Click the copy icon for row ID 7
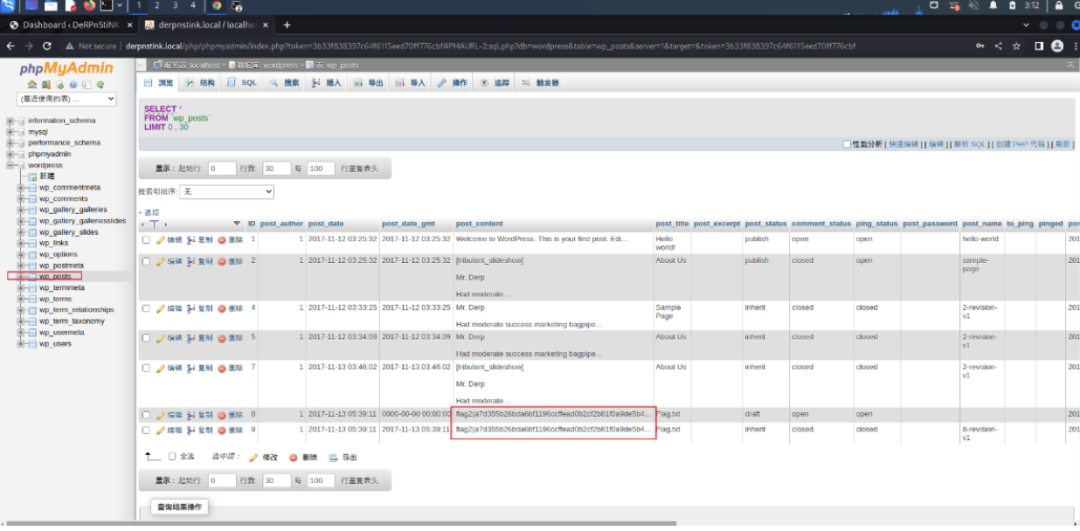The width and height of the screenshot is (1080, 531). 191,368
